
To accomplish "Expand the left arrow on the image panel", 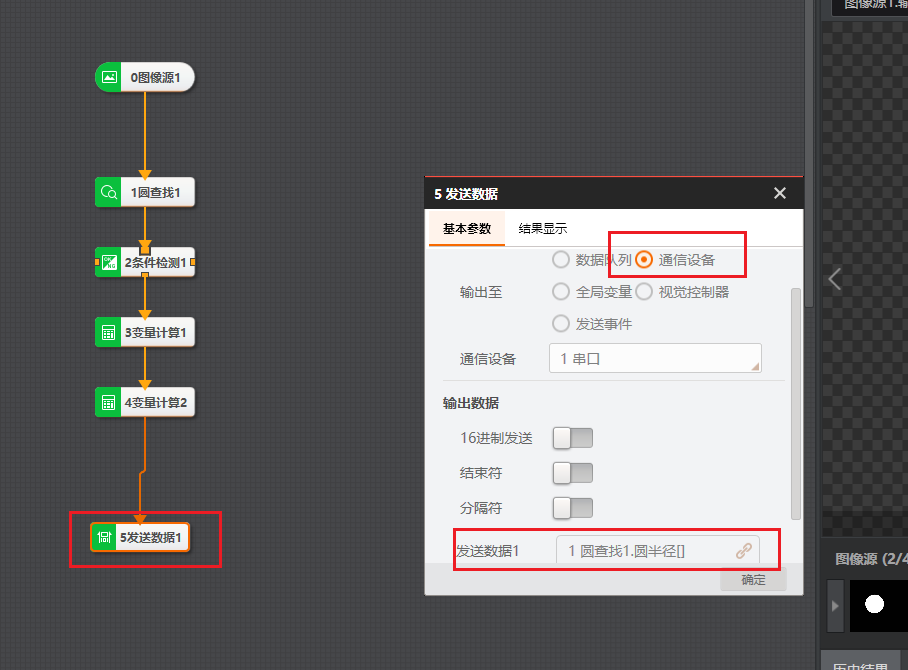I will click(x=835, y=279).
